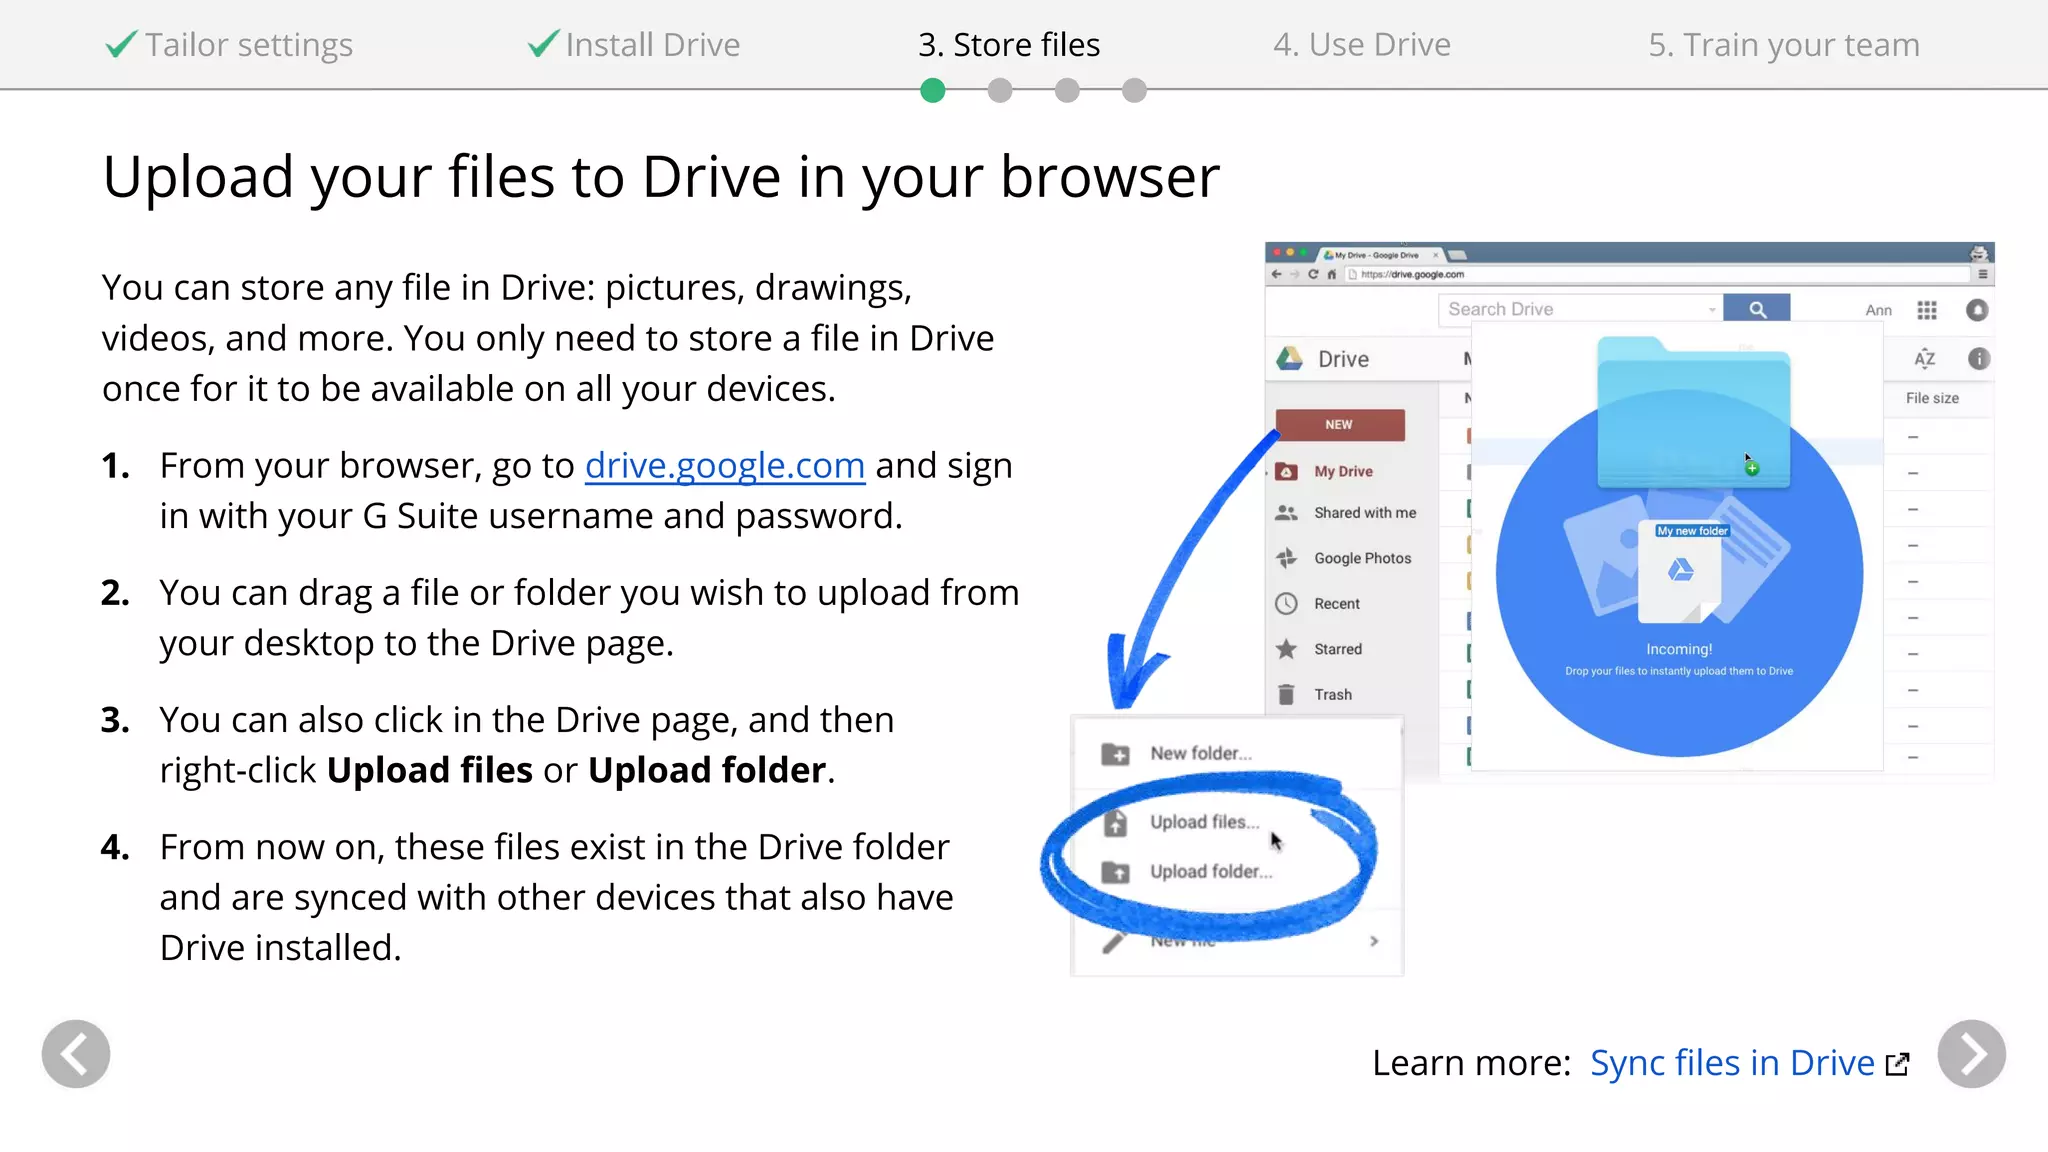
Task: Jump to the third progress dot
Action: [x=1067, y=91]
